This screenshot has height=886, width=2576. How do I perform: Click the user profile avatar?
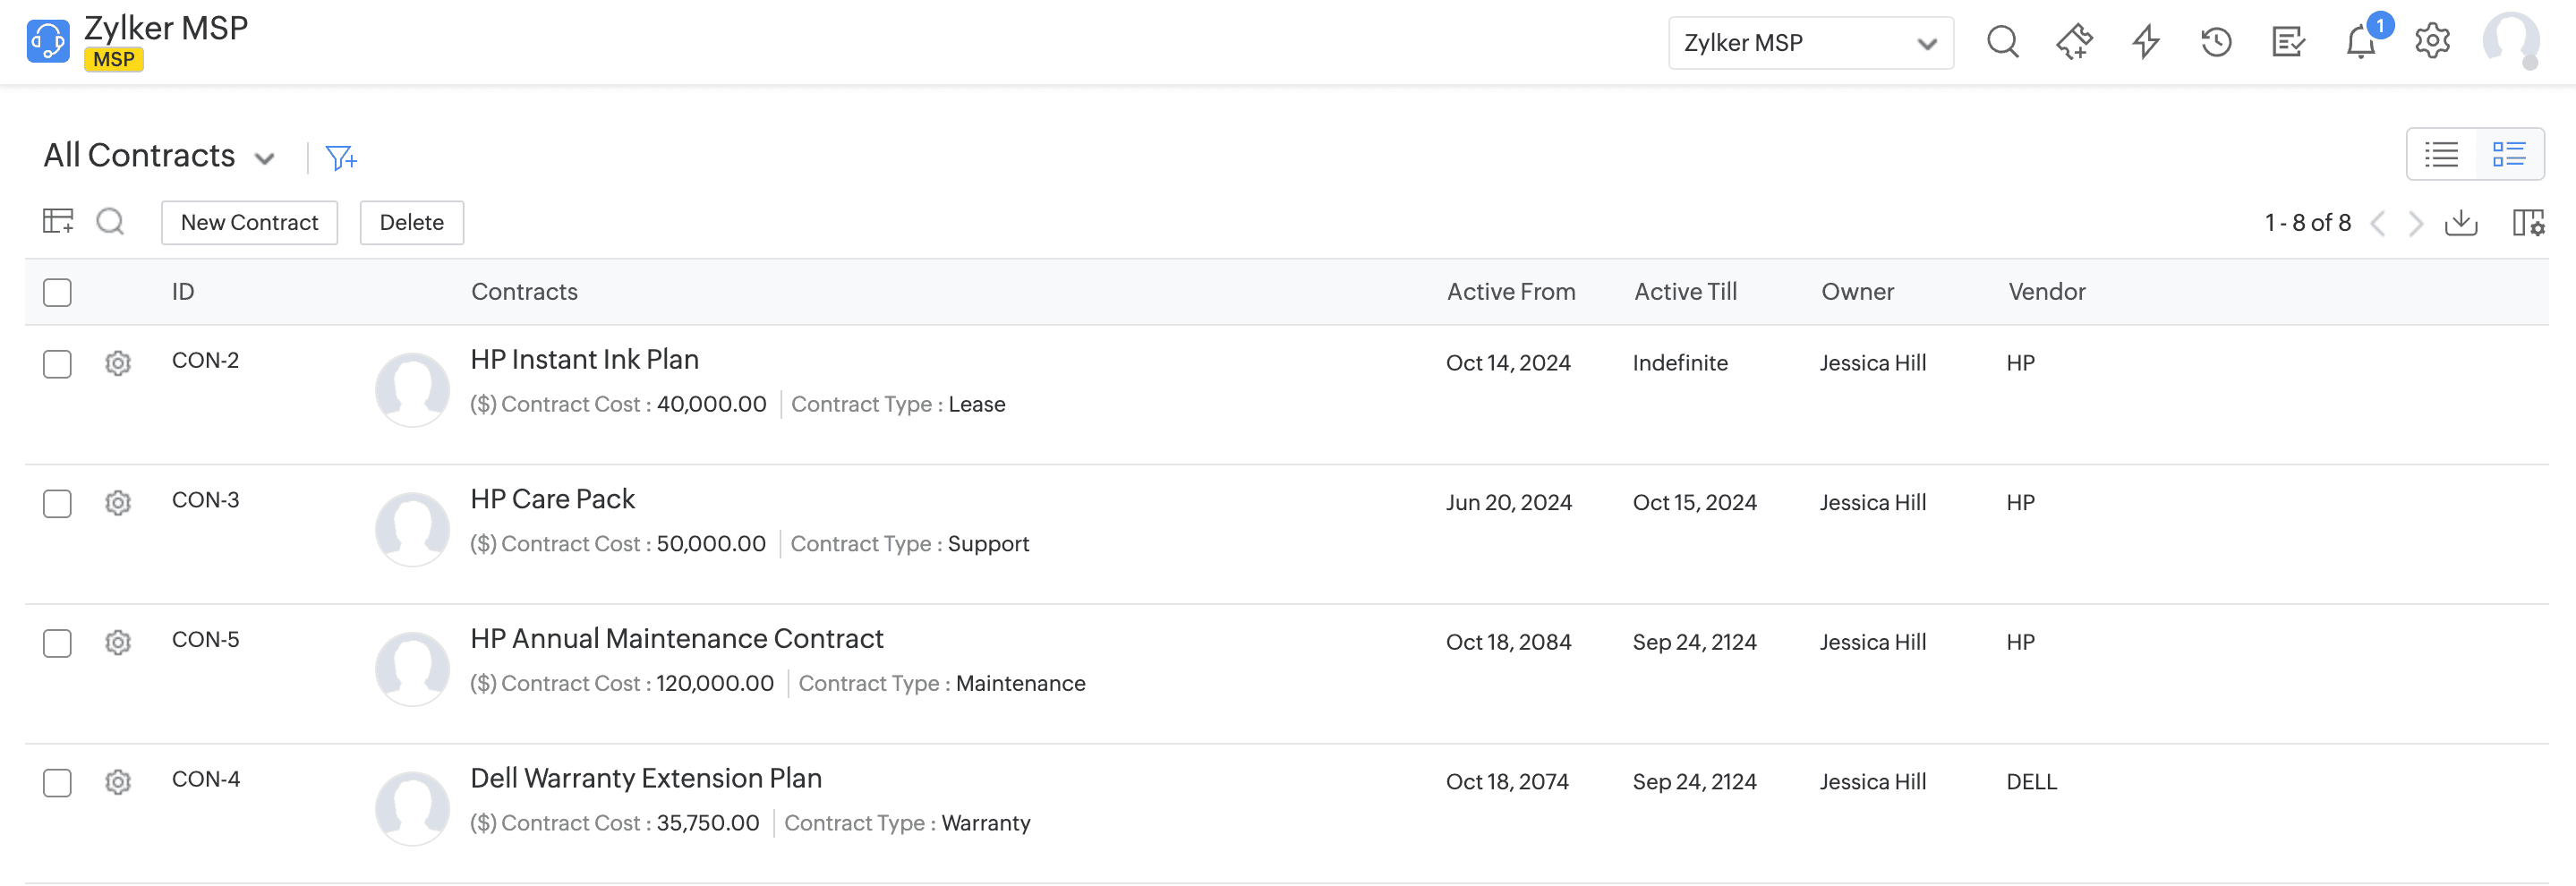[x=2510, y=42]
